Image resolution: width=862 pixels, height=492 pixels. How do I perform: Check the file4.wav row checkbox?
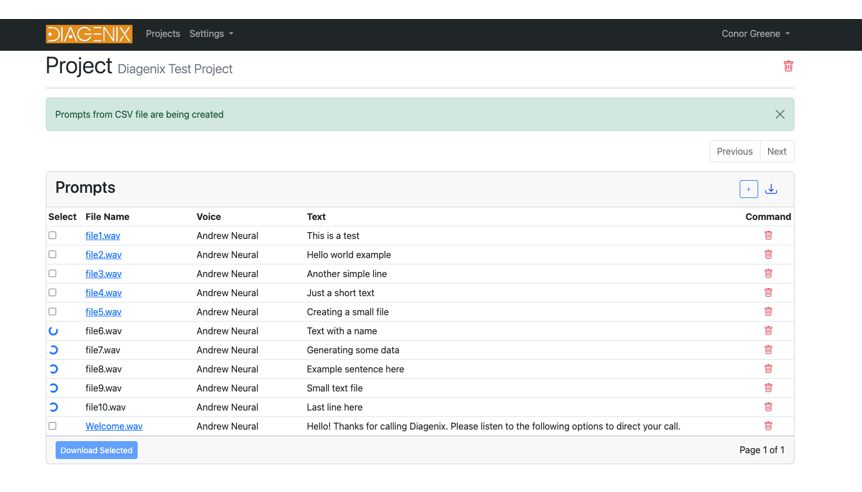click(x=52, y=292)
